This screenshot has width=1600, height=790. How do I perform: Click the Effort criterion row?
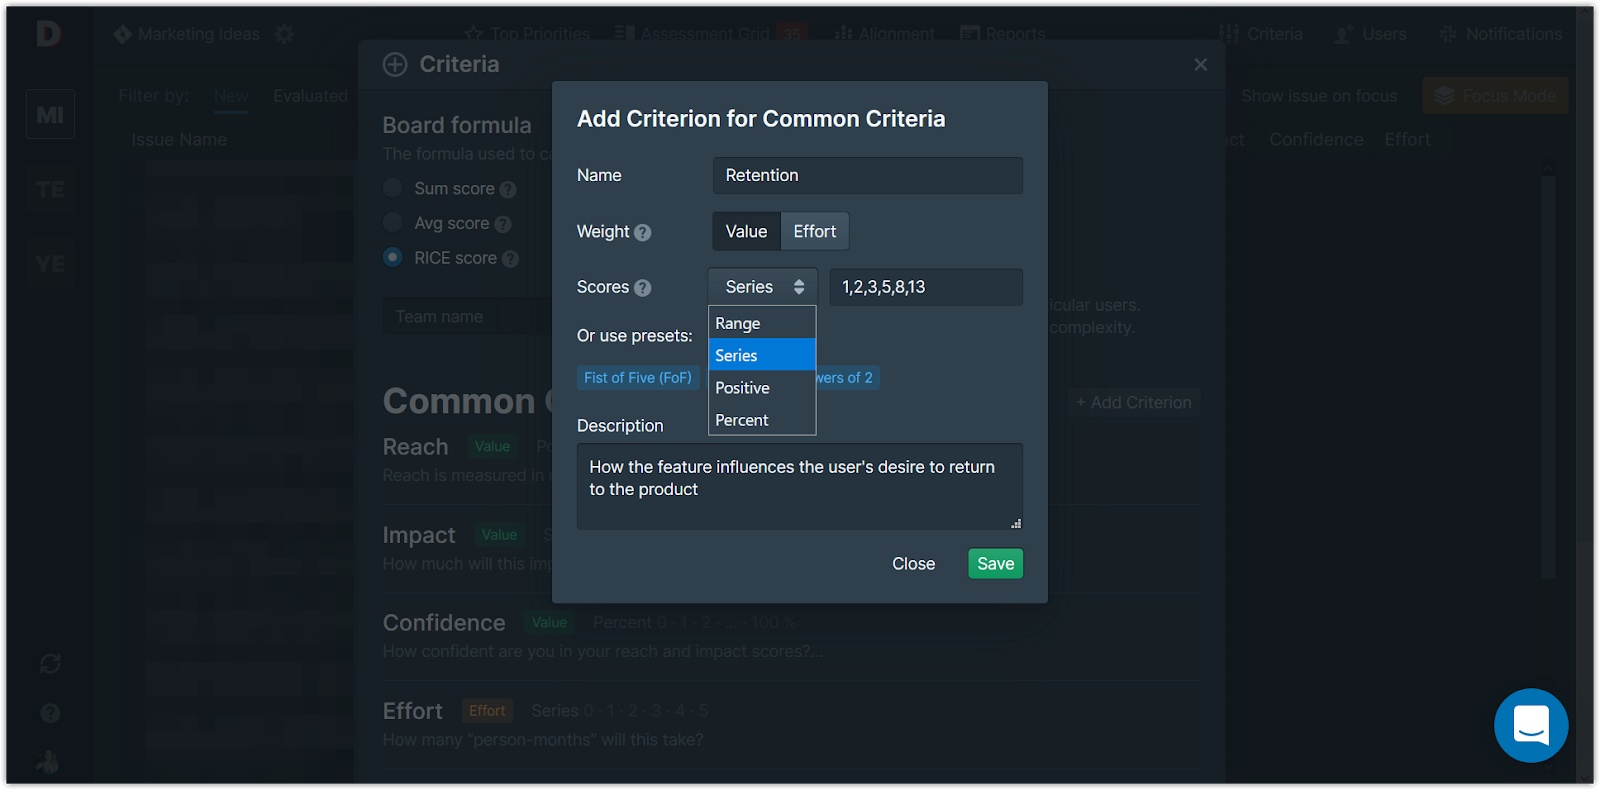point(790,724)
